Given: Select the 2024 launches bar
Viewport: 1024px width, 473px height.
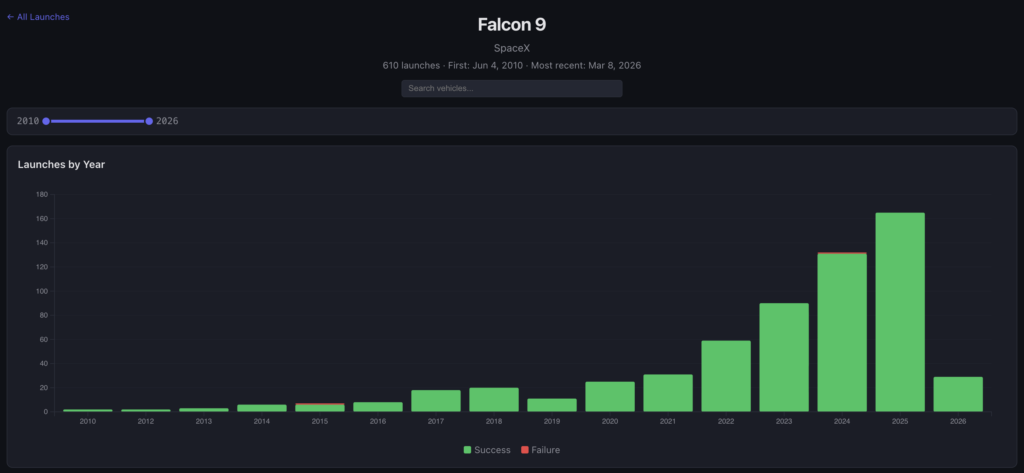Looking at the screenshot, I should [842, 333].
